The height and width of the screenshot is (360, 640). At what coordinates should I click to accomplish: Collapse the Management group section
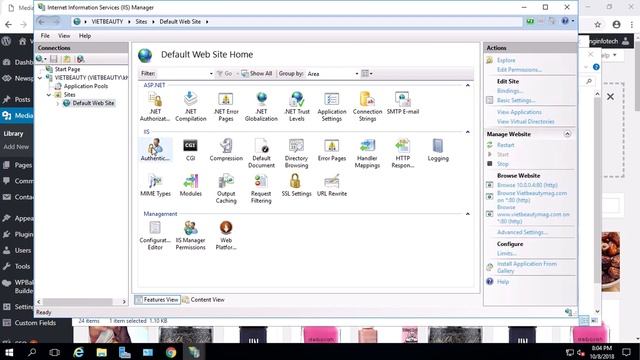tap(468, 214)
